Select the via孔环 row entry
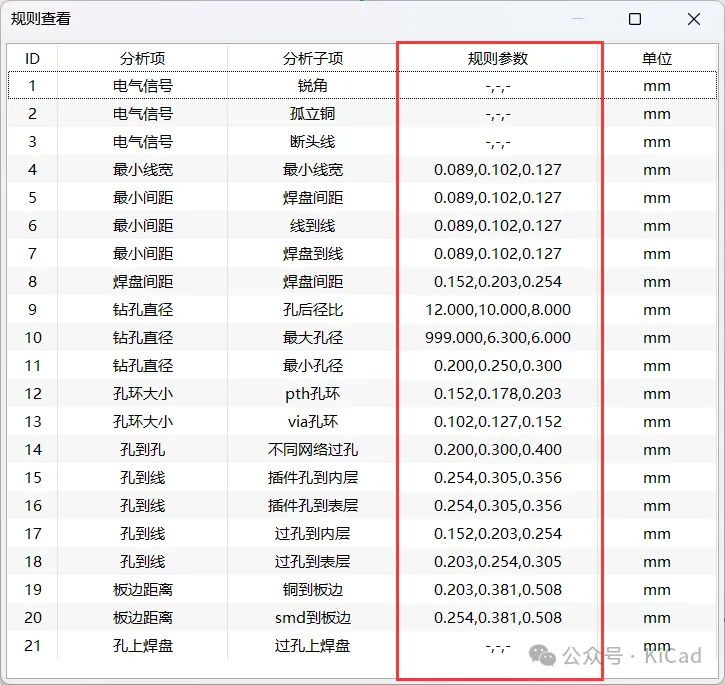This screenshot has width=725, height=685. [x=312, y=422]
